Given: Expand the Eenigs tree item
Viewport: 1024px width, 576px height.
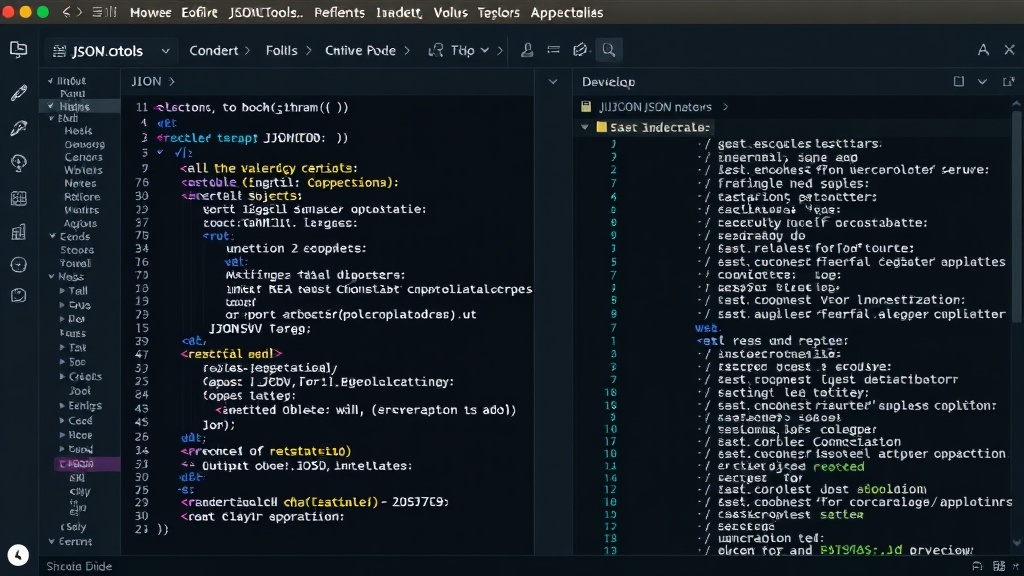Looking at the screenshot, I should [x=62, y=405].
